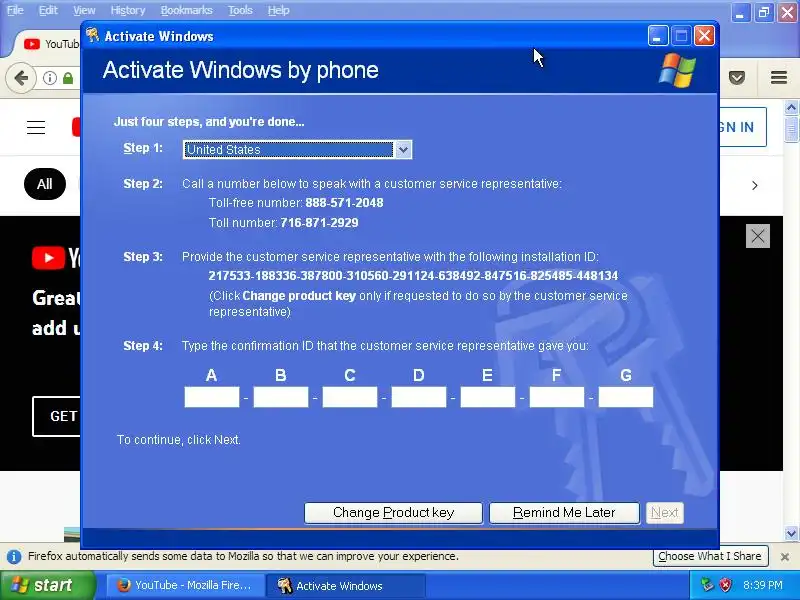Click the YouTube browser tab

tap(51, 44)
